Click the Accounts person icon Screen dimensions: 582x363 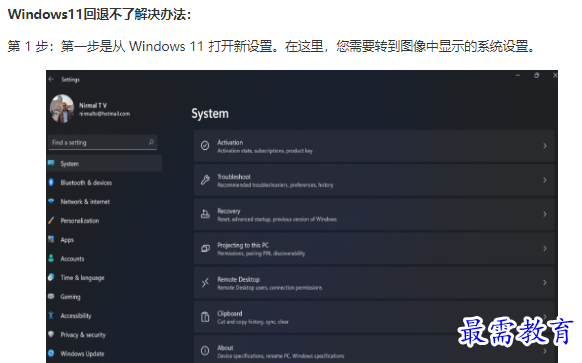51,258
